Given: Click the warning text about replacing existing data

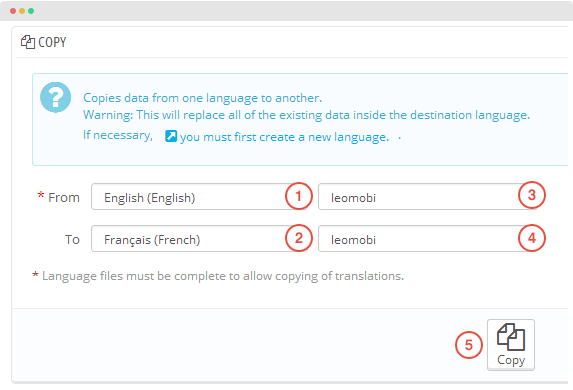Looking at the screenshot, I should pyautogui.click(x=307, y=115).
